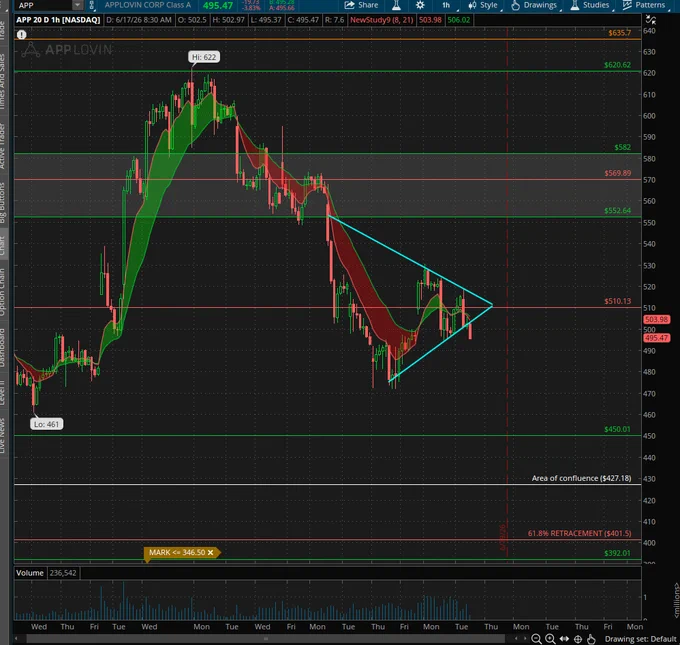Click the 495.47 price axis bubble
Screen dimensions: 680x645
click(656, 338)
